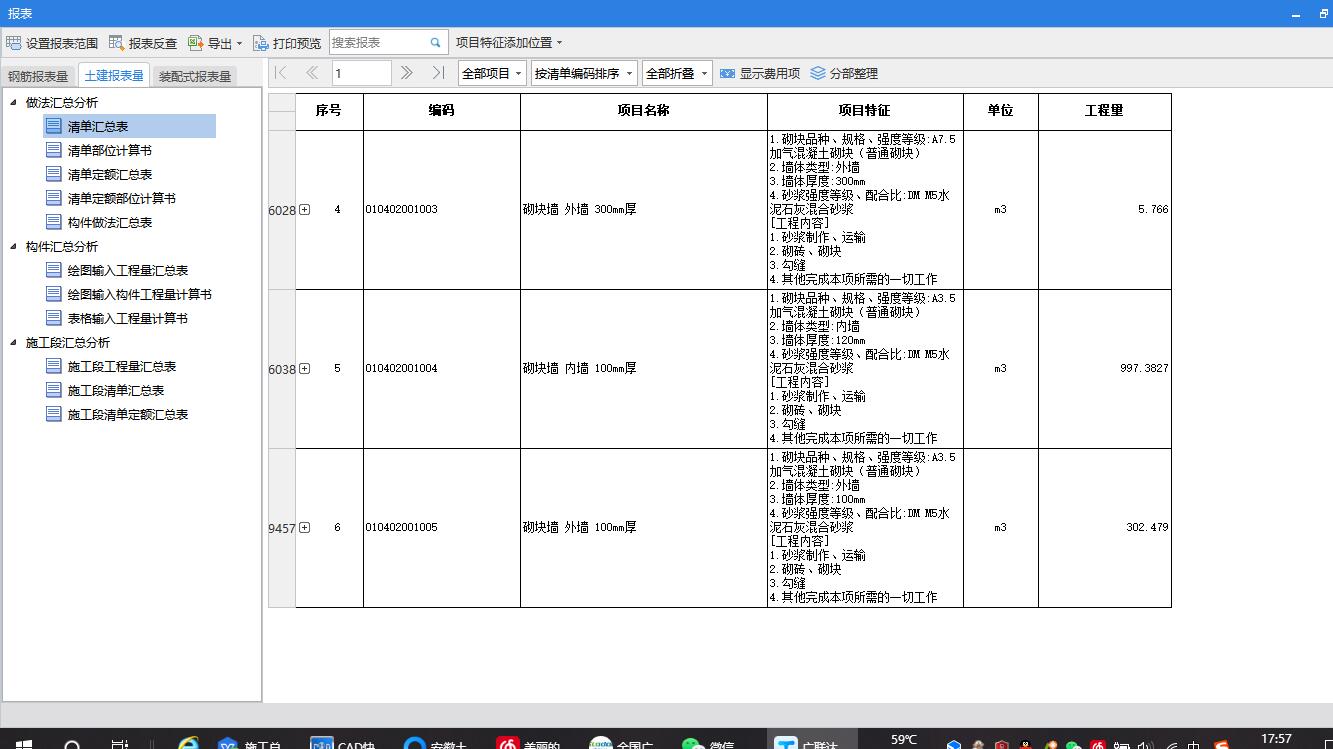This screenshot has width=1333, height=749.
Task: Open 项目特征添加位置 dropdown
Action: [x=509, y=43]
